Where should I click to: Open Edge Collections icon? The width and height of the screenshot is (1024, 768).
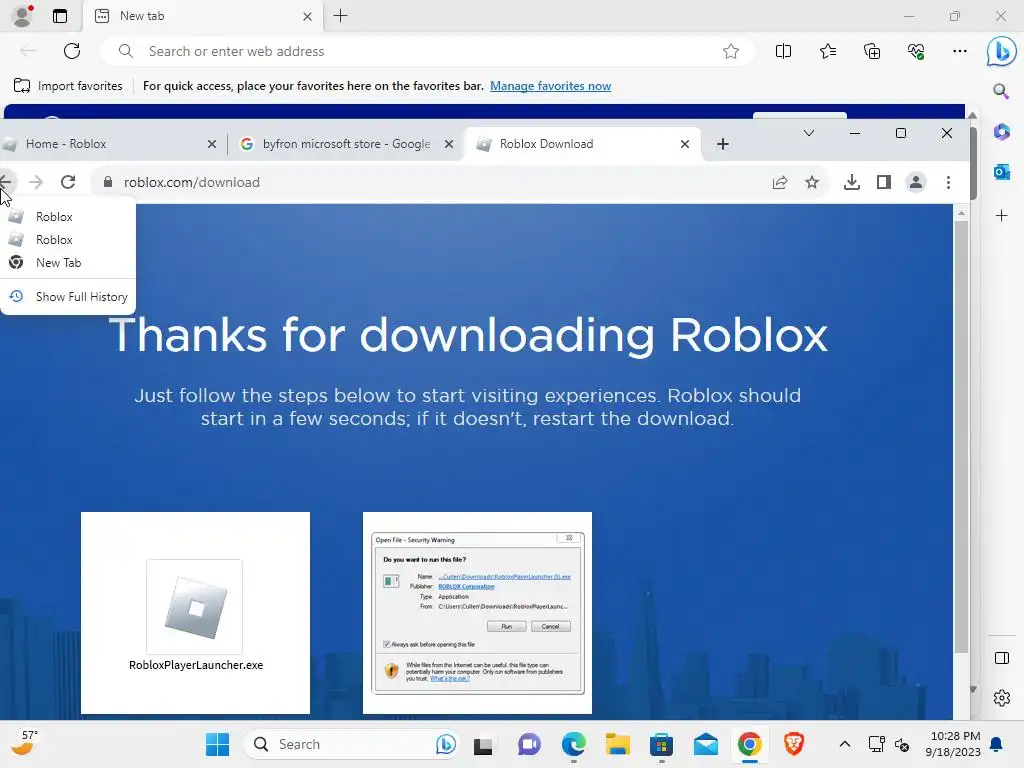[x=872, y=51]
